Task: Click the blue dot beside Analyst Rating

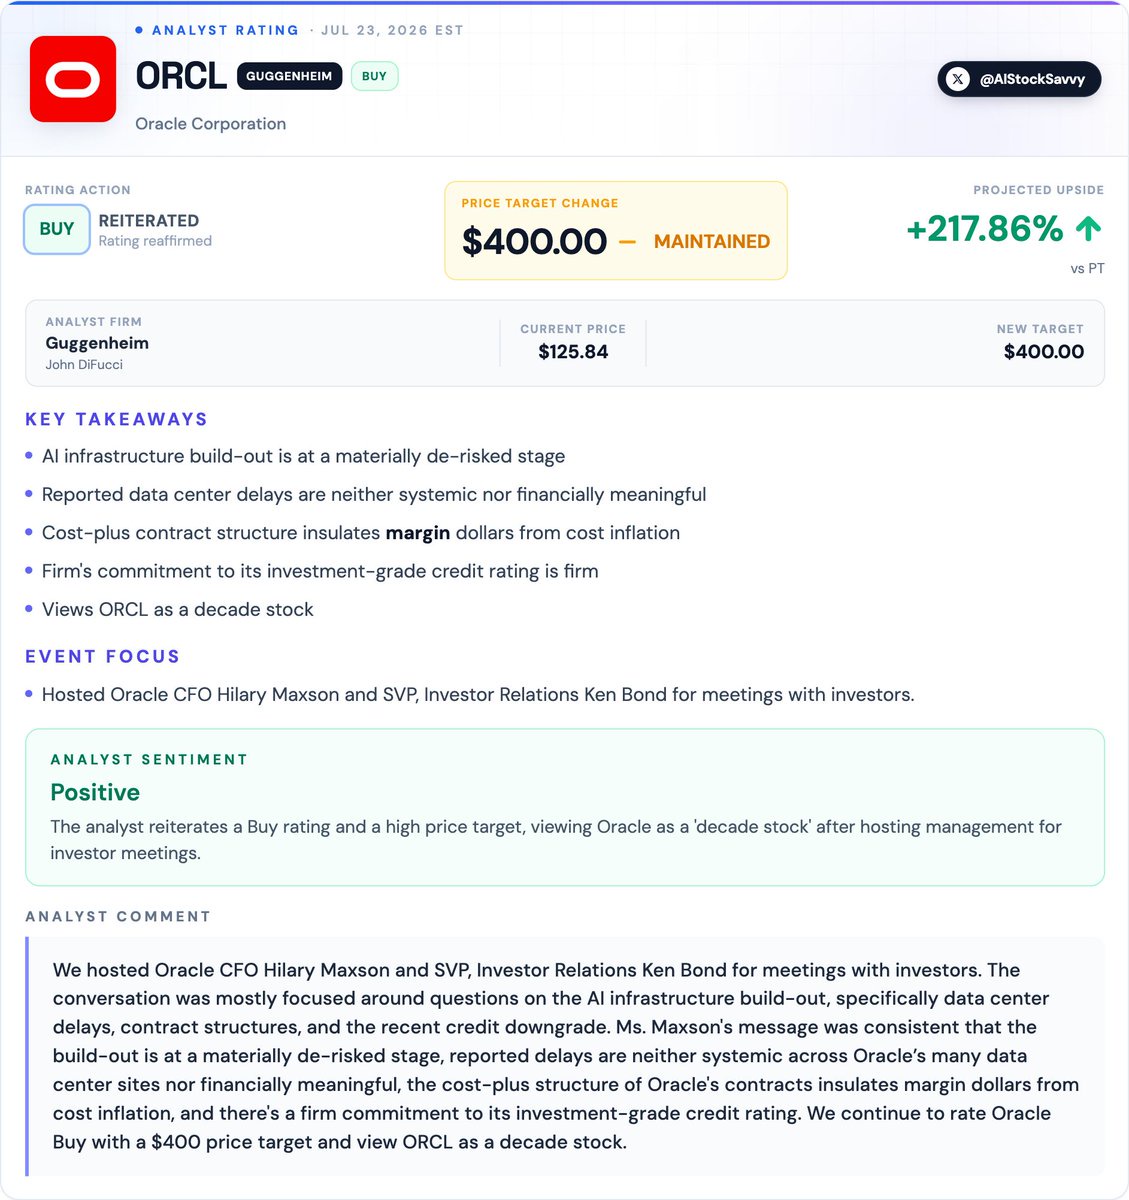Action: point(139,30)
